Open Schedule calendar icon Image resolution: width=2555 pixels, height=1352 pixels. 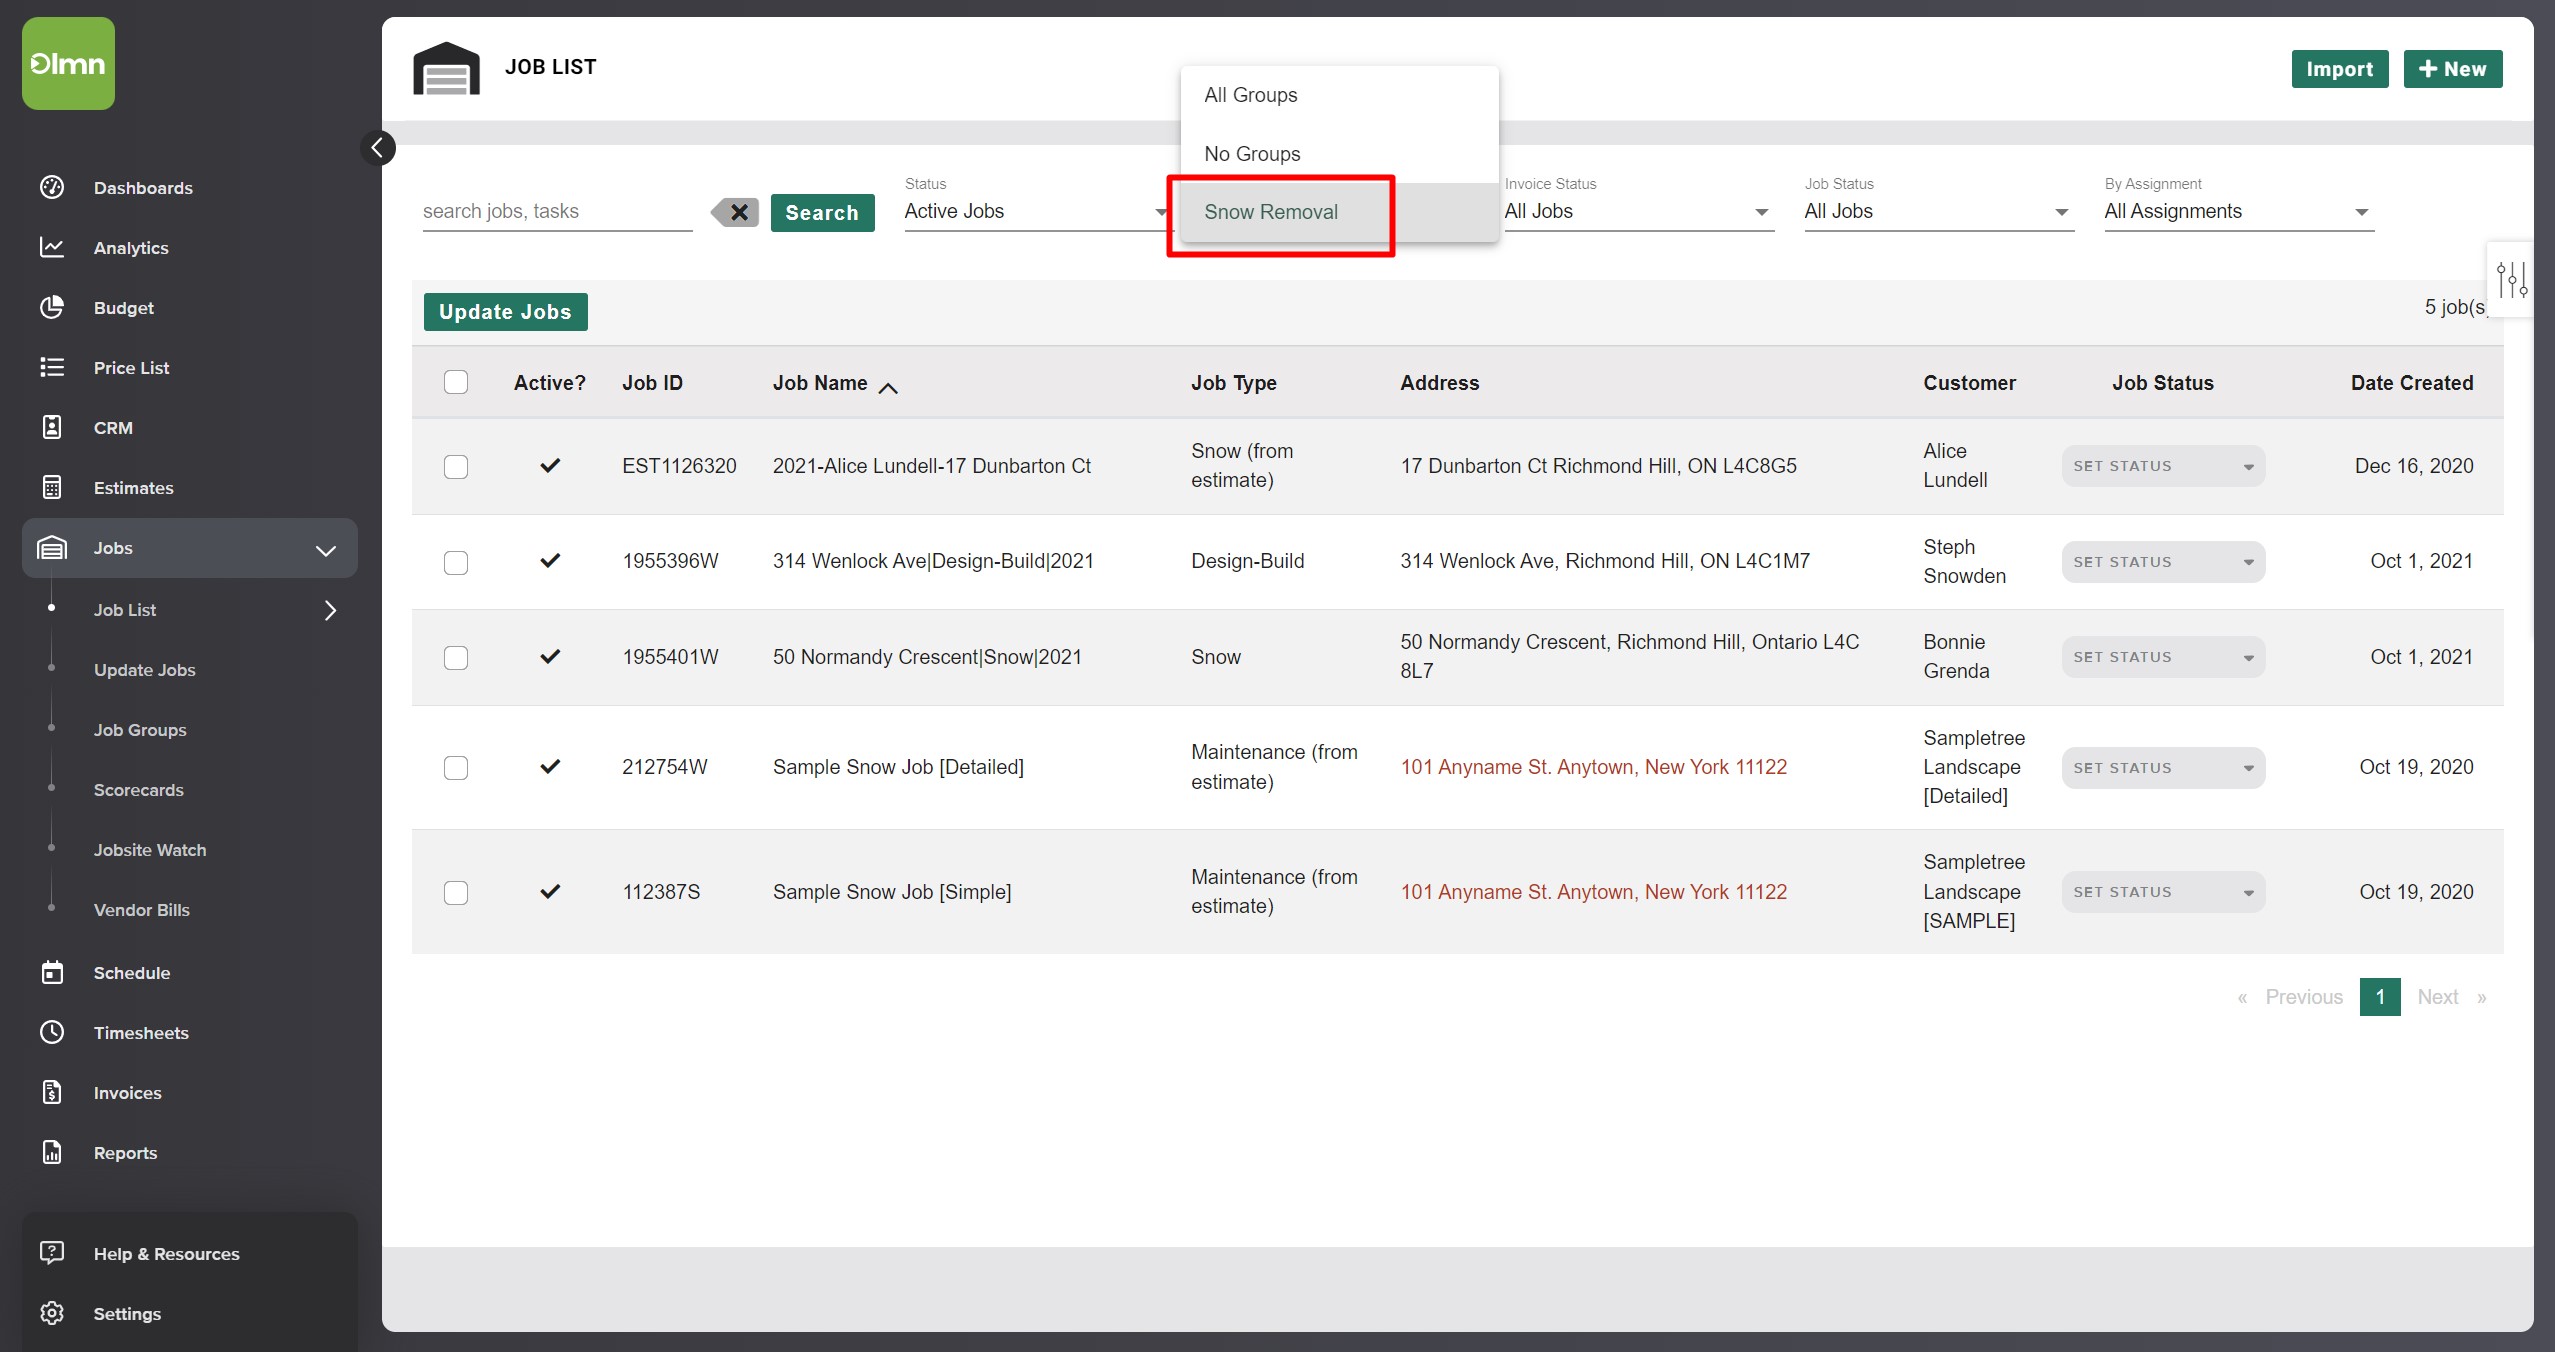(x=52, y=972)
